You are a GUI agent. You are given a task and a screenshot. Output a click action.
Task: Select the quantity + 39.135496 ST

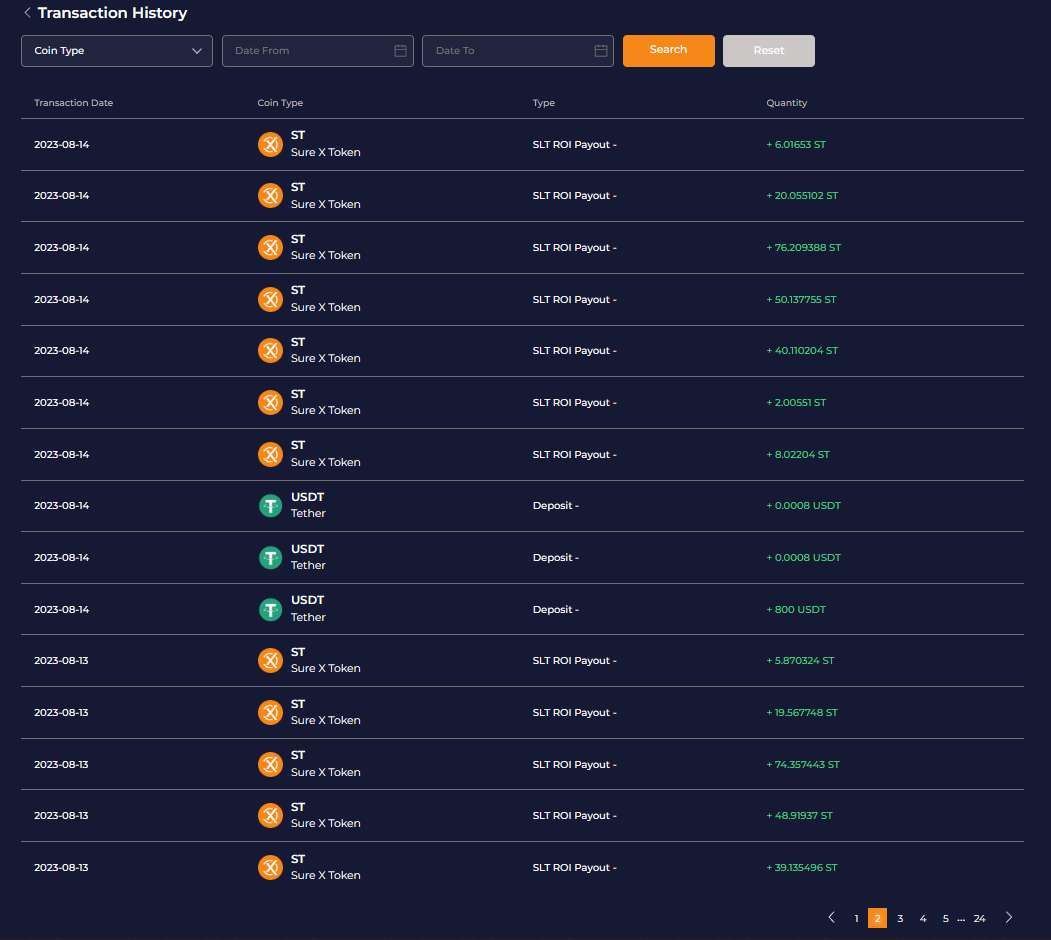[x=802, y=867]
